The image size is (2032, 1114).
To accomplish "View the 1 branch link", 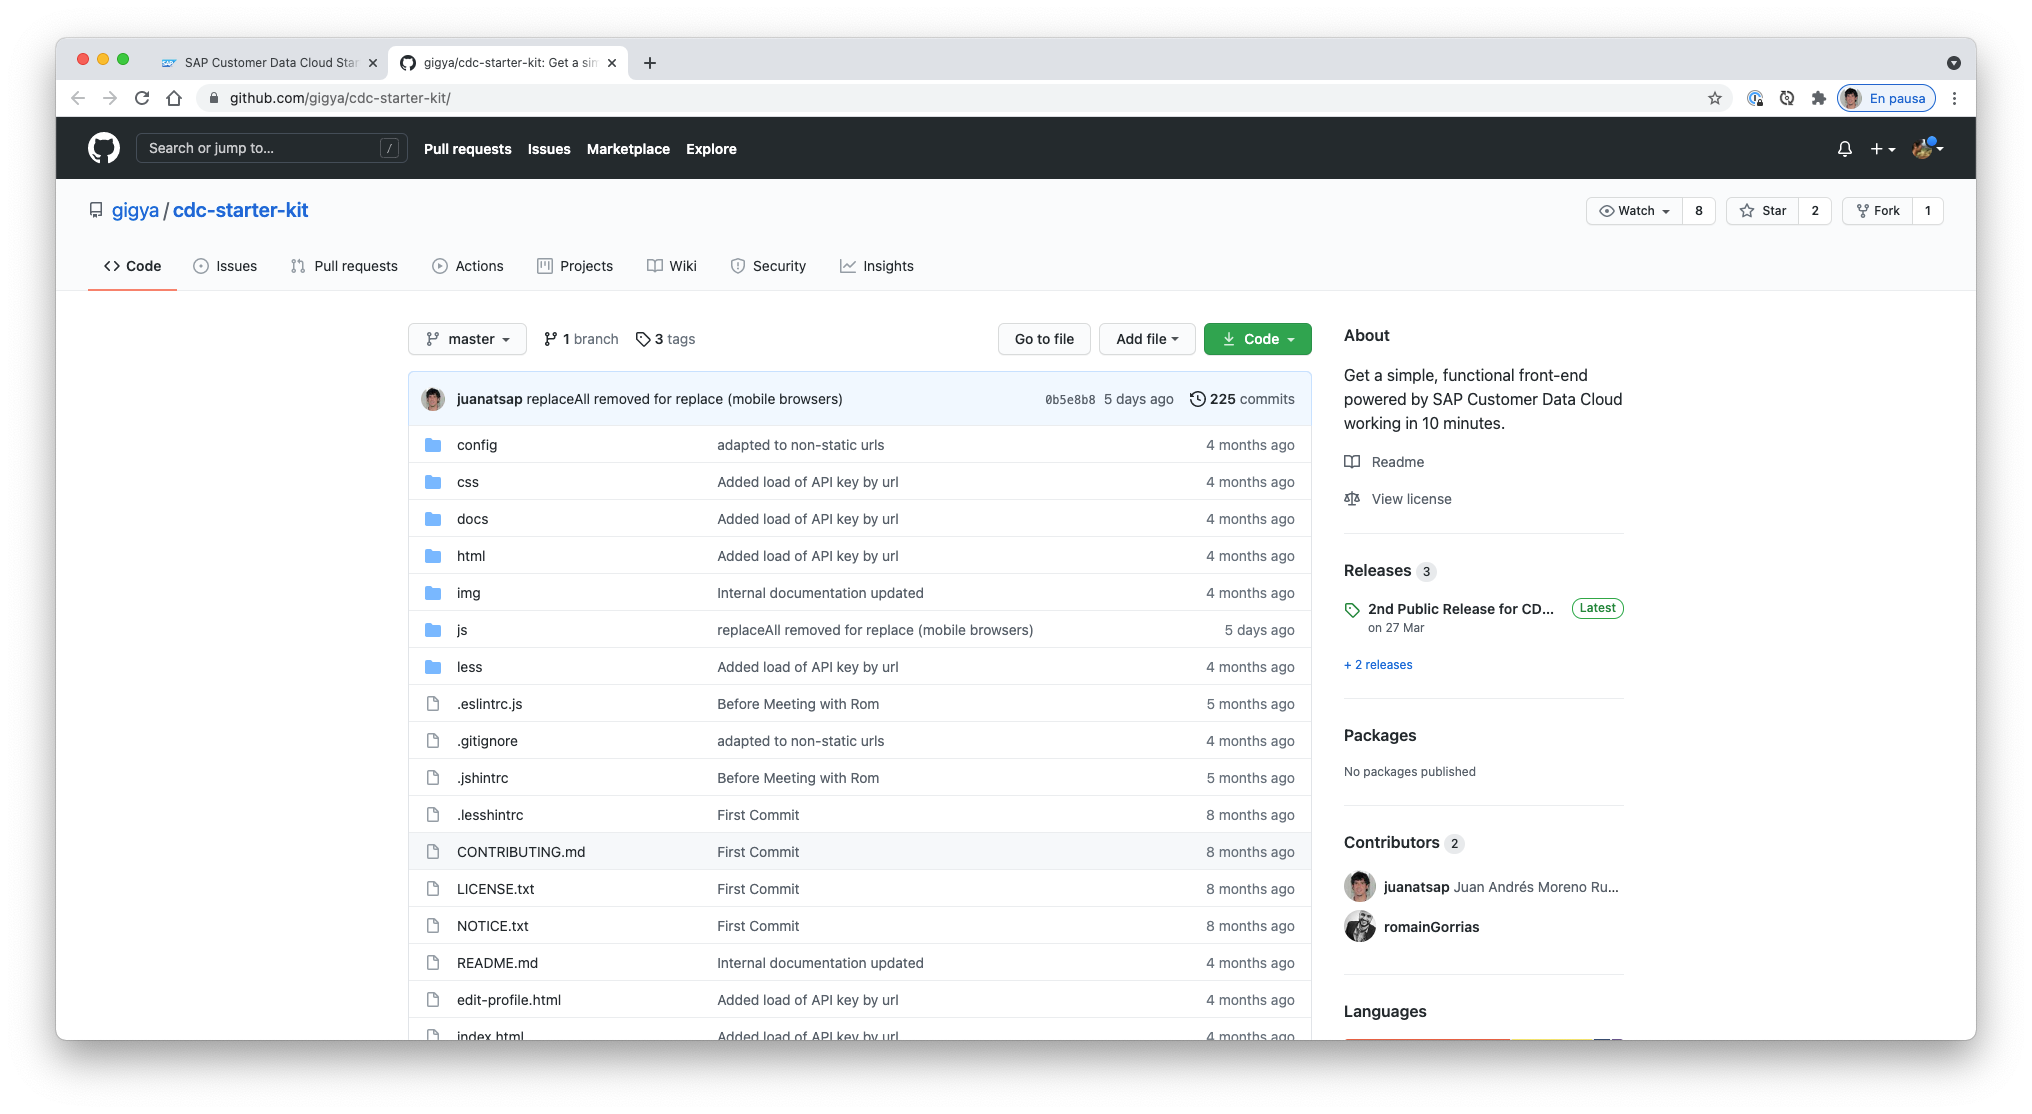I will [x=581, y=339].
